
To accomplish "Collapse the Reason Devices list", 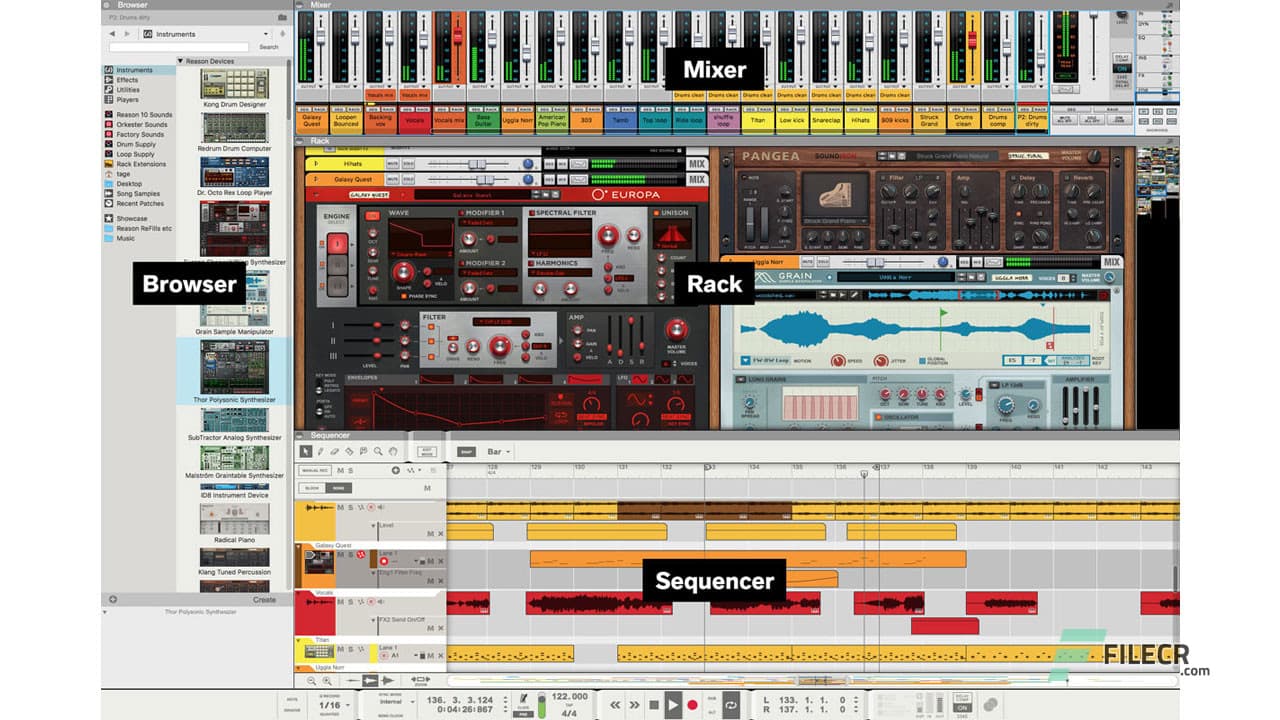I will (x=179, y=61).
